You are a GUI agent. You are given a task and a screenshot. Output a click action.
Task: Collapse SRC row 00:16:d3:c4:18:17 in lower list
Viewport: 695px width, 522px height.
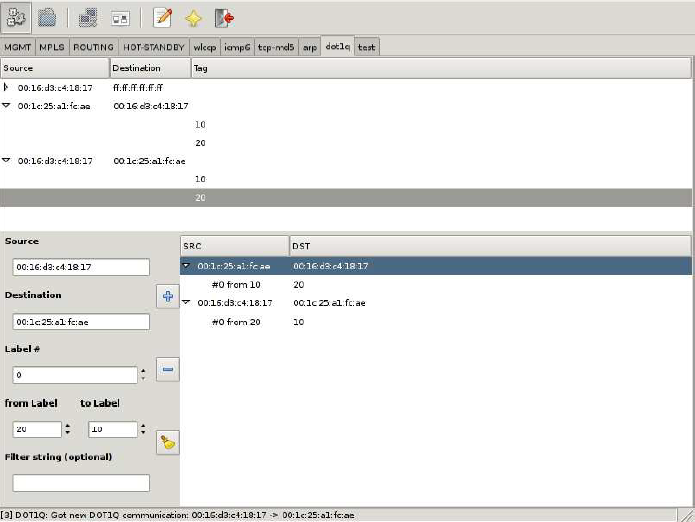click(186, 302)
